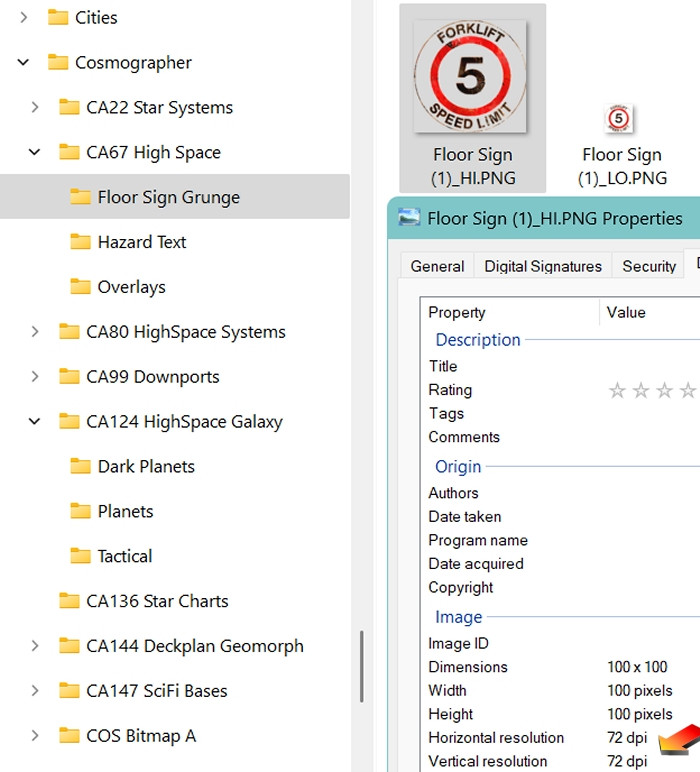The height and width of the screenshot is (772, 700).
Task: Collapse the CA67 High Space folder
Action: click(35, 153)
